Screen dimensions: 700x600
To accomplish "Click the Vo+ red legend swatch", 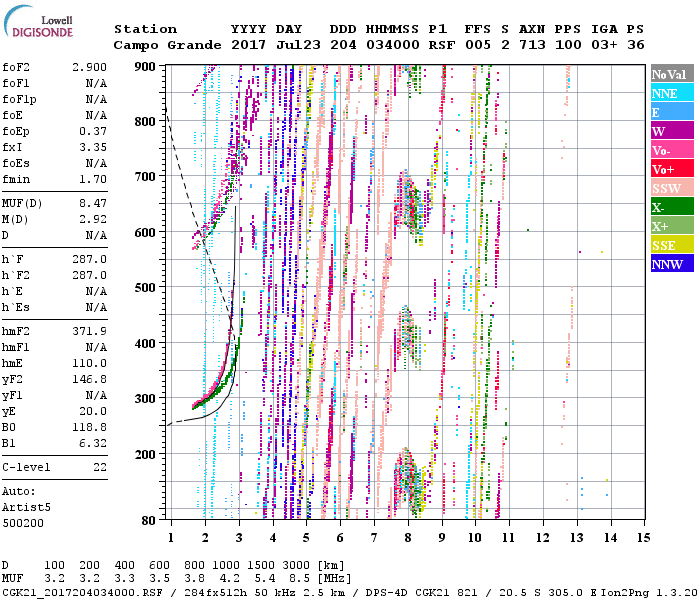I will coord(672,169).
